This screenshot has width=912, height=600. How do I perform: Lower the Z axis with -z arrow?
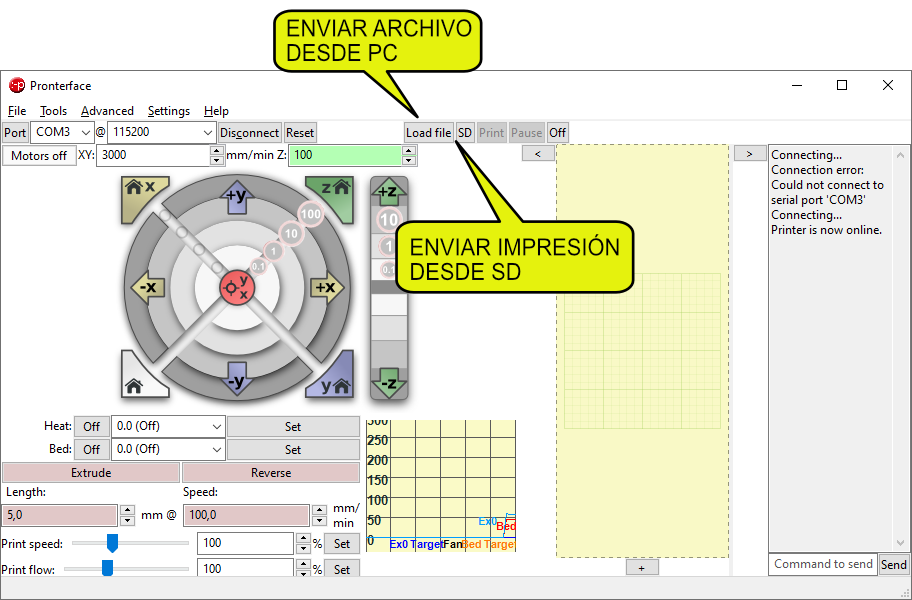[389, 382]
